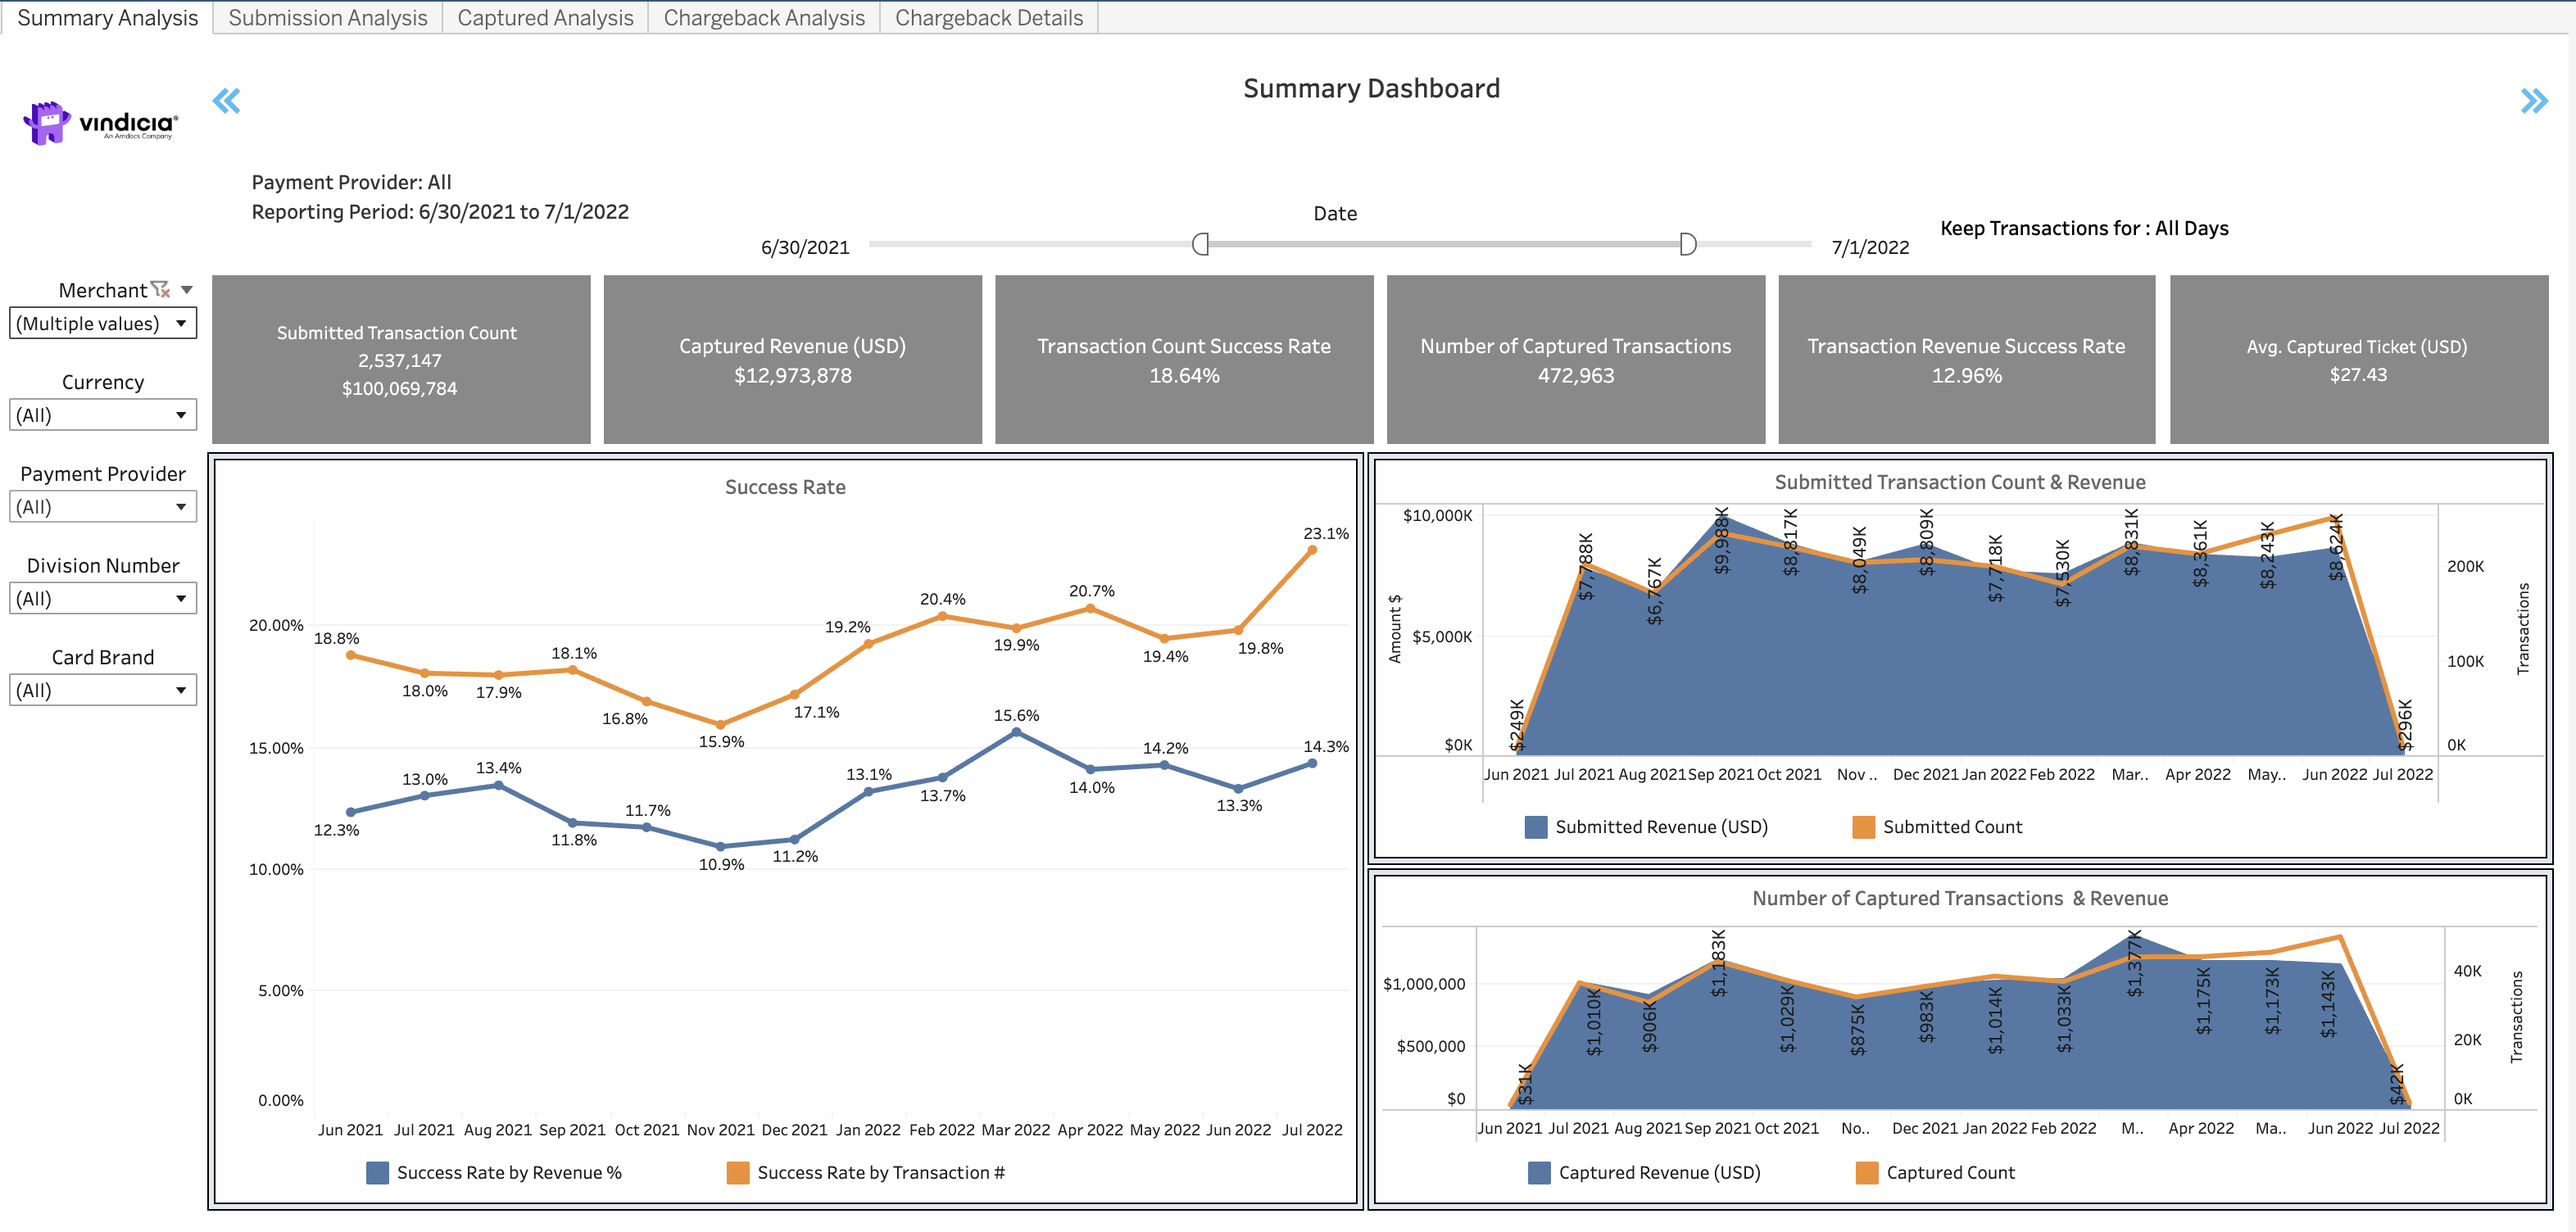Click Transaction Count Success Rate card
The height and width of the screenshot is (1232, 2576).
(1184, 359)
